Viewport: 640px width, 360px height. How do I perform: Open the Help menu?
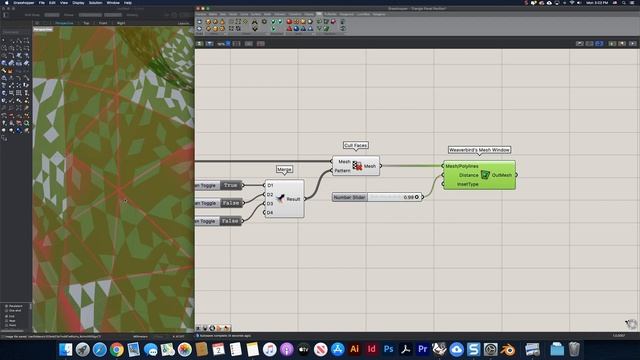click(128, 2)
